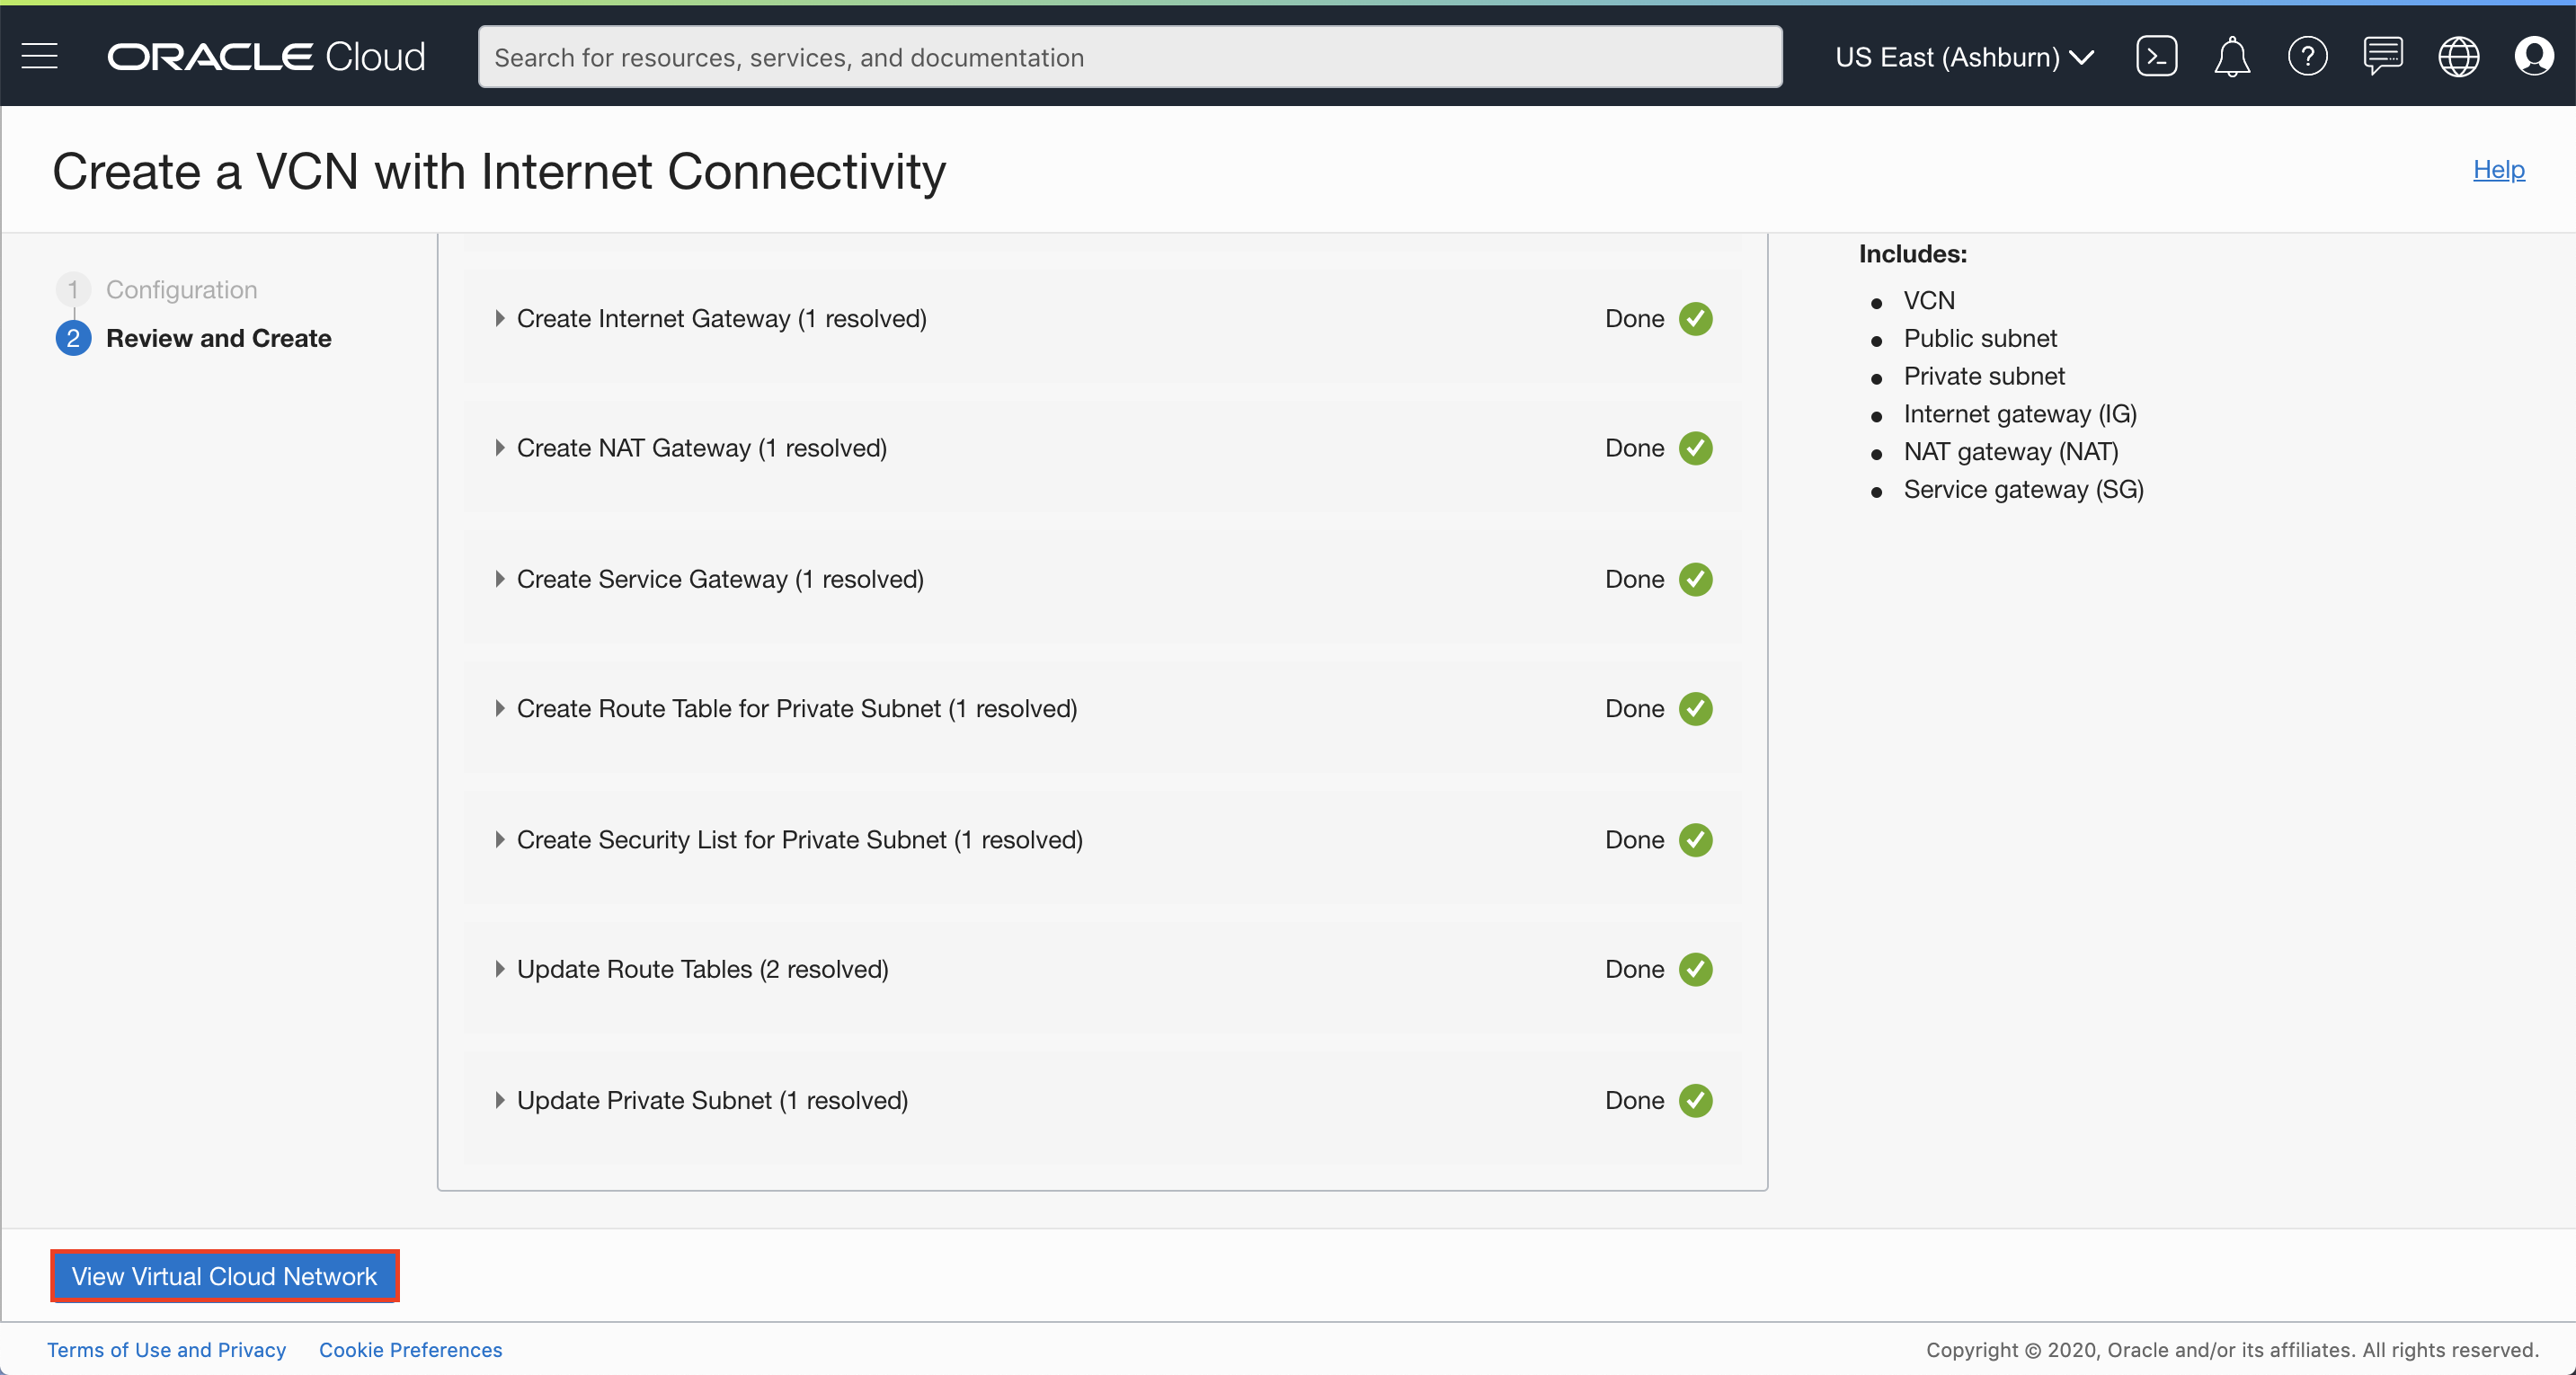Open the support chat icon
This screenshot has width=2576, height=1375.
click(2383, 56)
